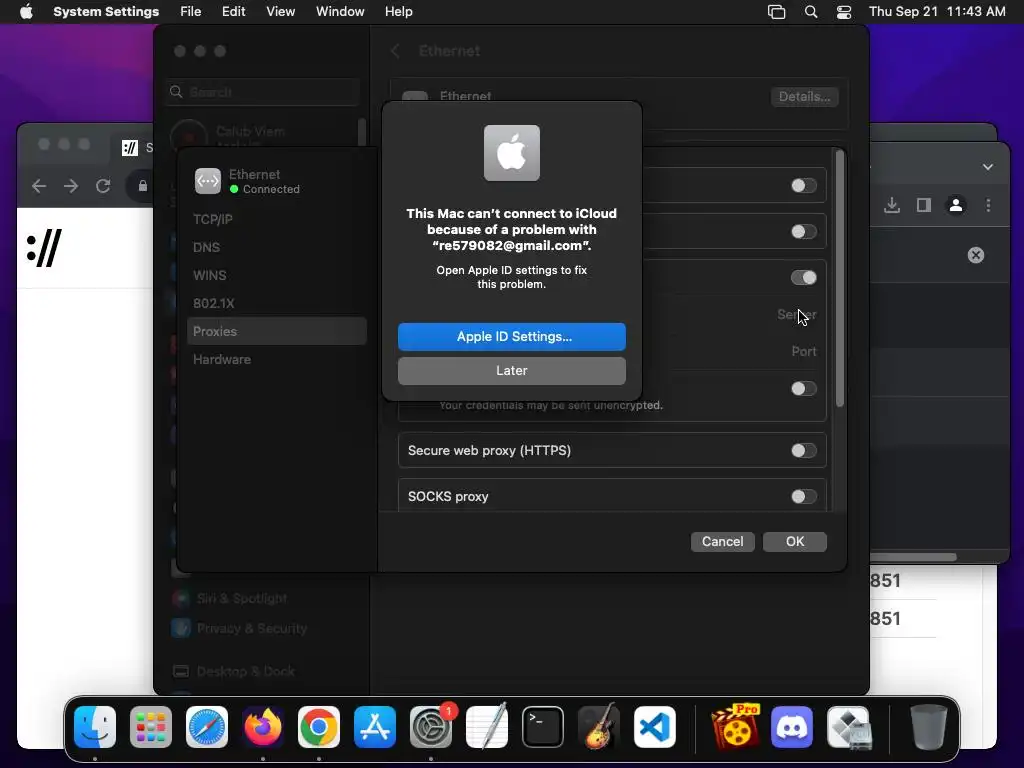Image resolution: width=1024 pixels, height=768 pixels.
Task: Click Apple ID Settings… button
Action: point(511,337)
